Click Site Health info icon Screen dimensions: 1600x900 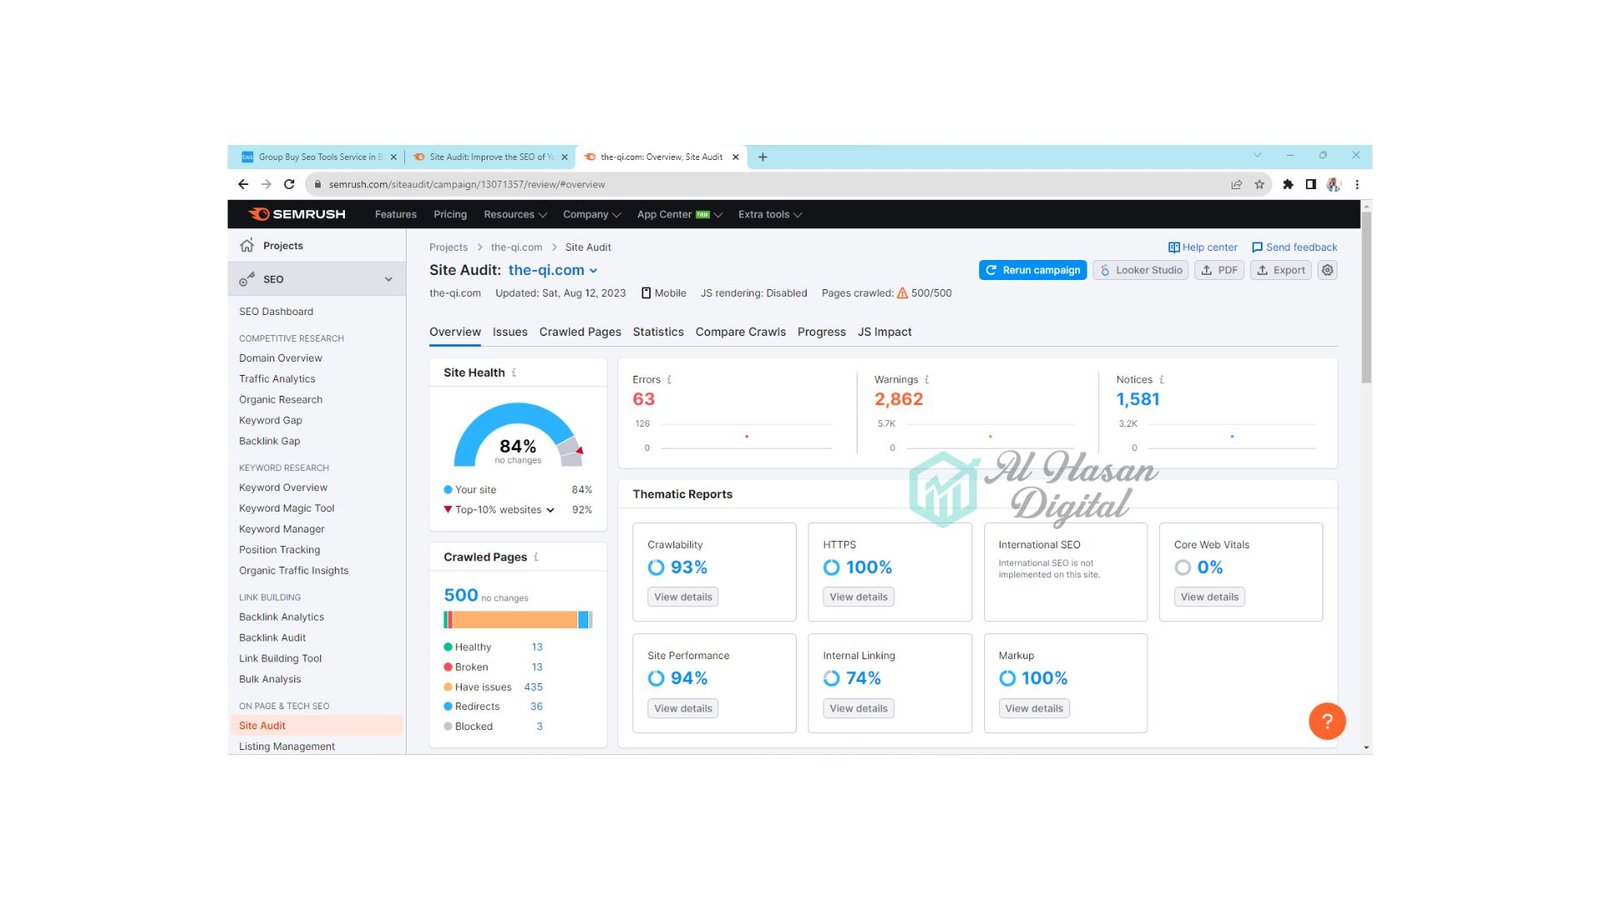[x=514, y=373]
